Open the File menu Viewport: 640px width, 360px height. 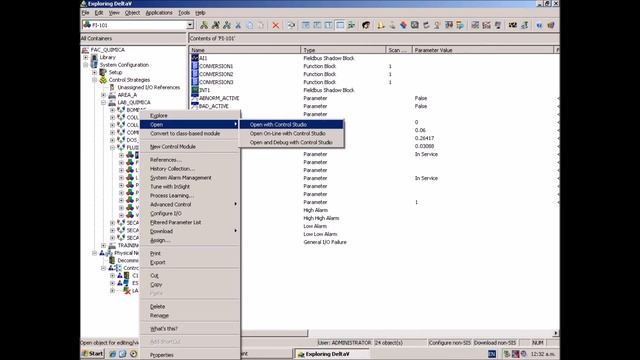[x=85, y=13]
